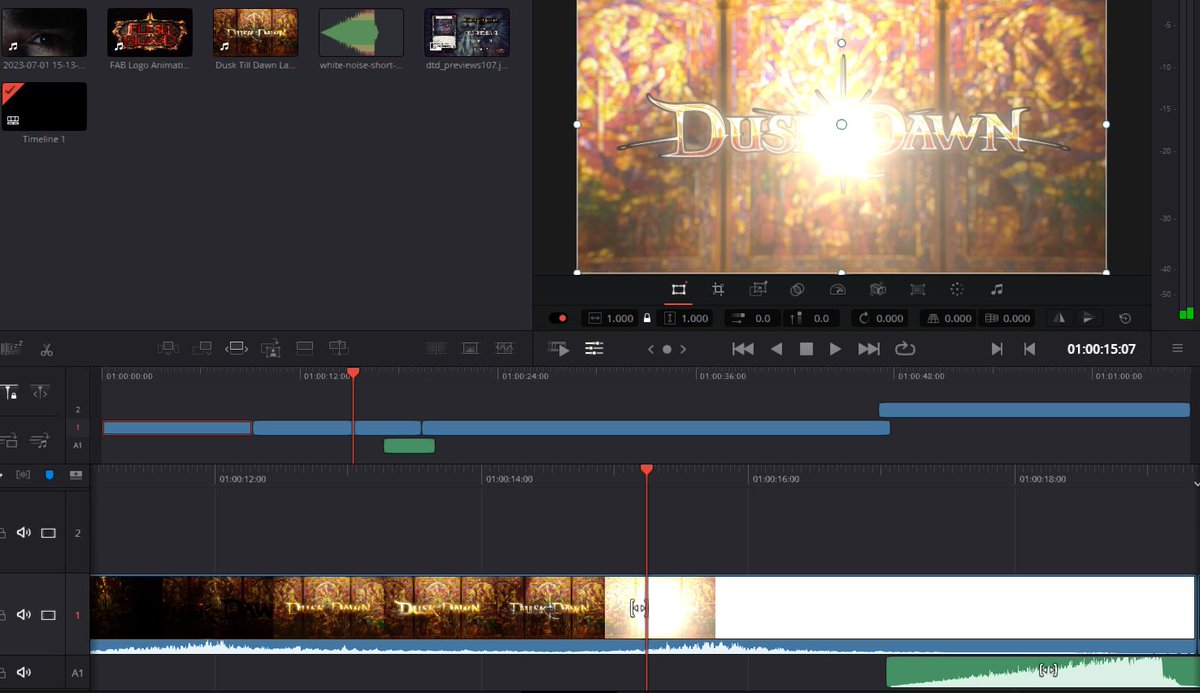Select the 2023-07-01 15-13-... clip thumbnail
Screen dimensions: 1200x693
[x=44, y=32]
